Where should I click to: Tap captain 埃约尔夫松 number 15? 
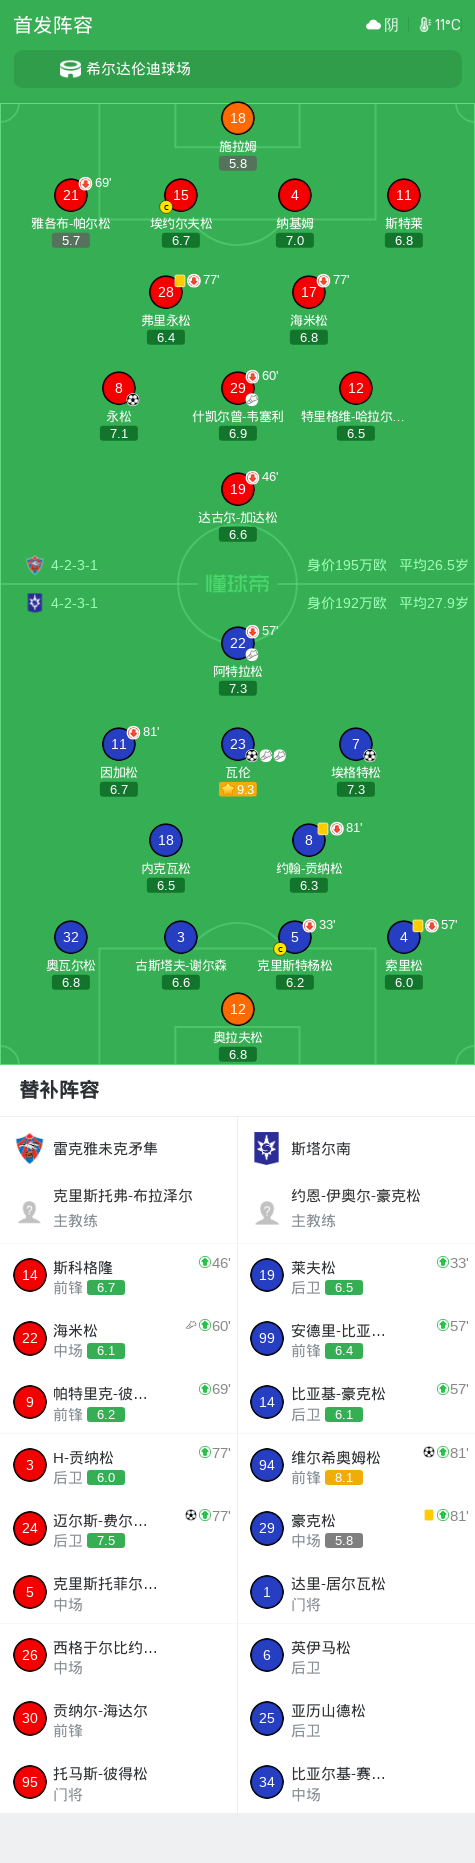click(181, 195)
